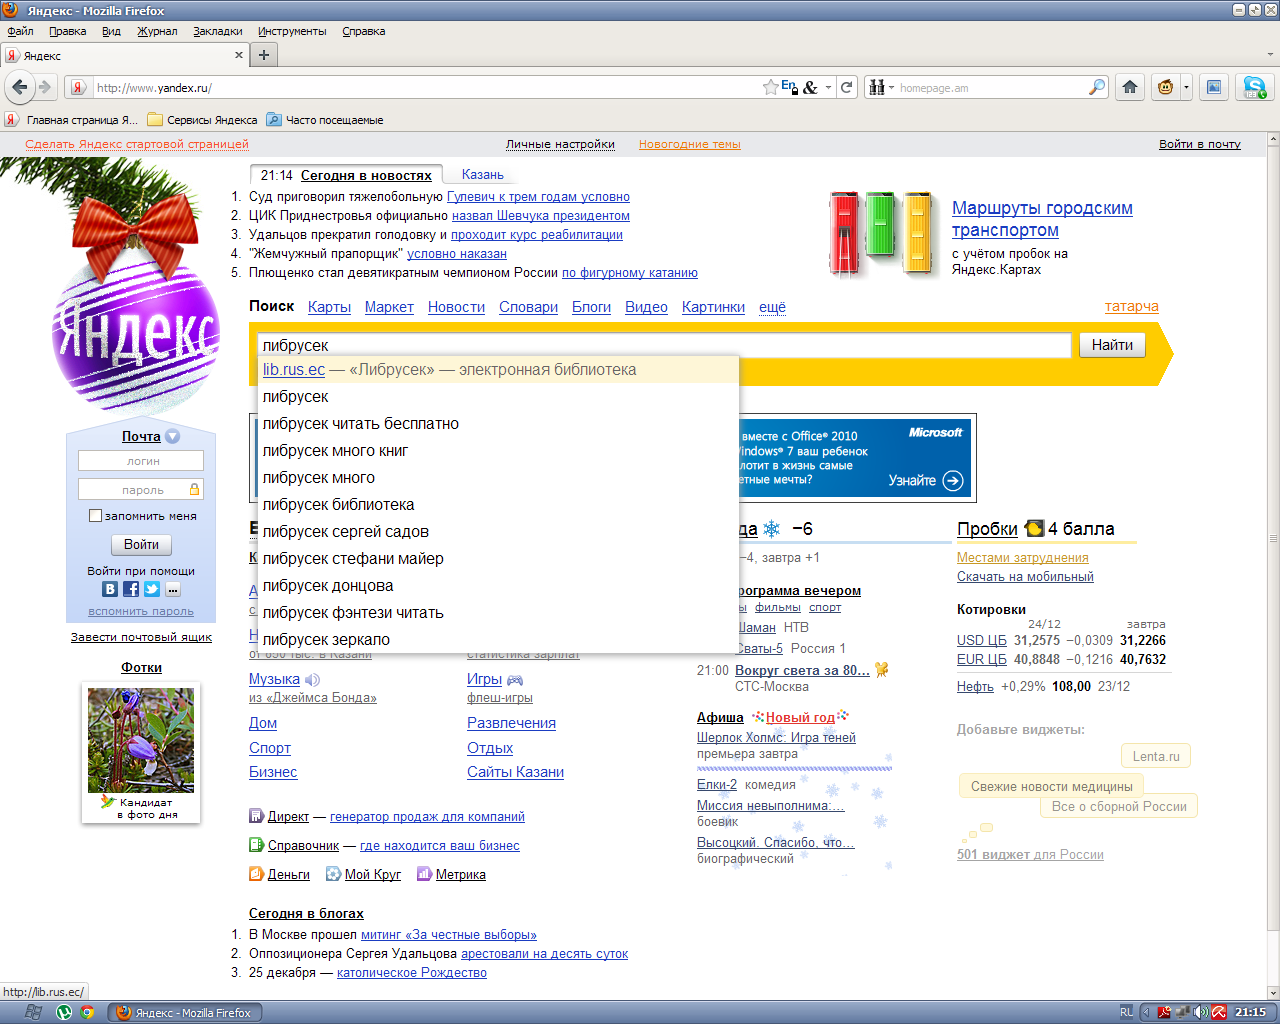Select the lib.rus.ec suggestion

point(499,369)
